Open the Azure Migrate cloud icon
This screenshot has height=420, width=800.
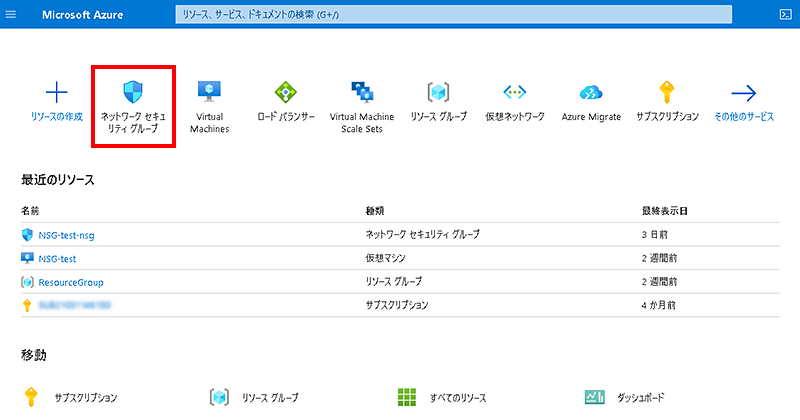[x=591, y=93]
